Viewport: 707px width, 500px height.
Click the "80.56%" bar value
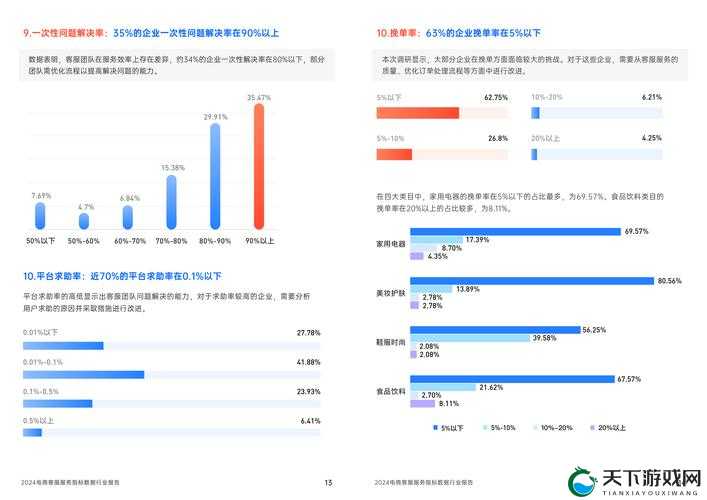[669, 281]
